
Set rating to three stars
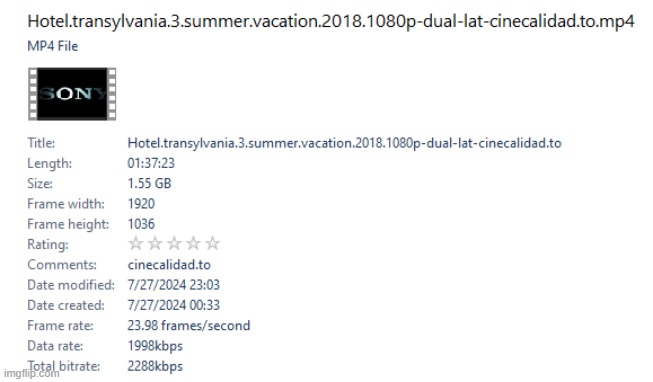click(174, 243)
